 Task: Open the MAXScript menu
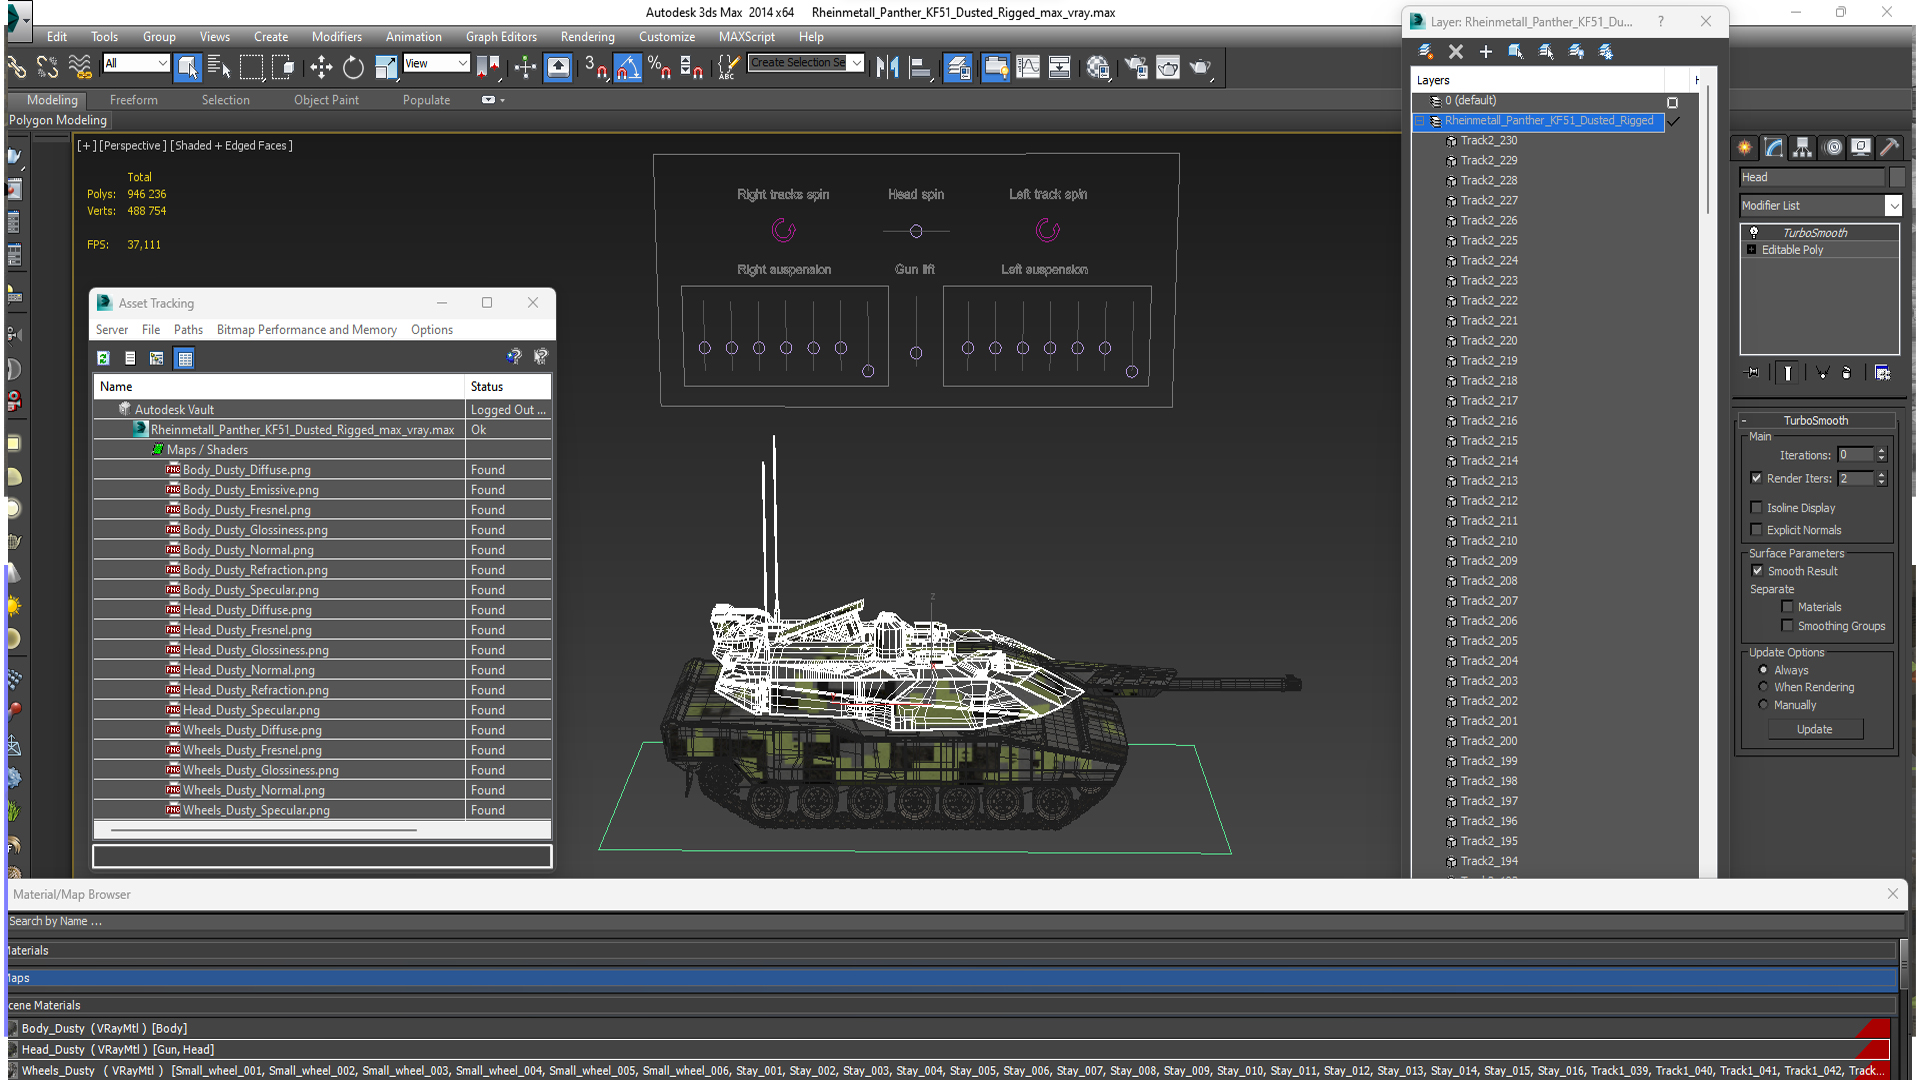coord(746,37)
